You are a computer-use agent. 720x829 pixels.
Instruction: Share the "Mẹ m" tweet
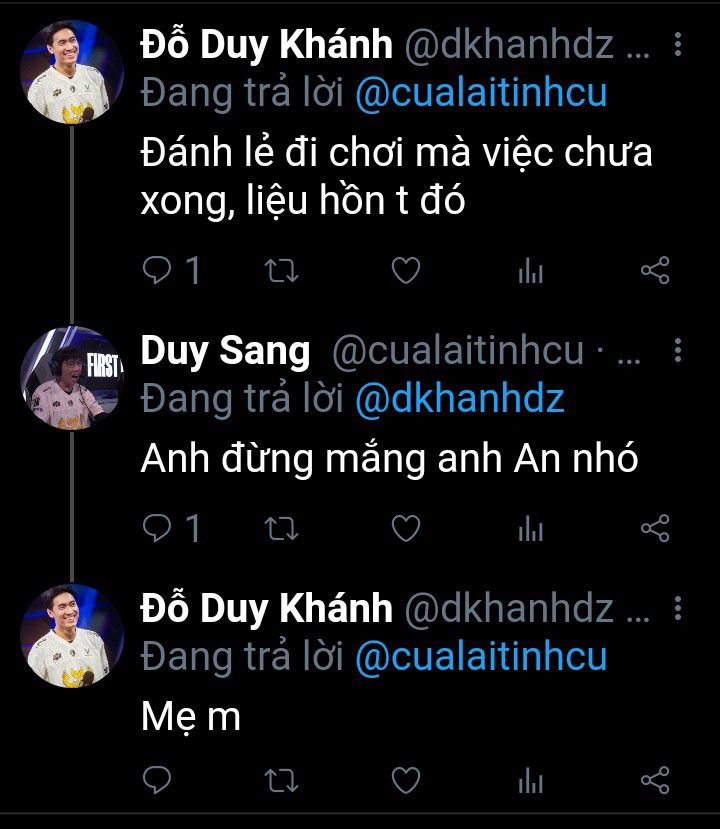[654, 779]
